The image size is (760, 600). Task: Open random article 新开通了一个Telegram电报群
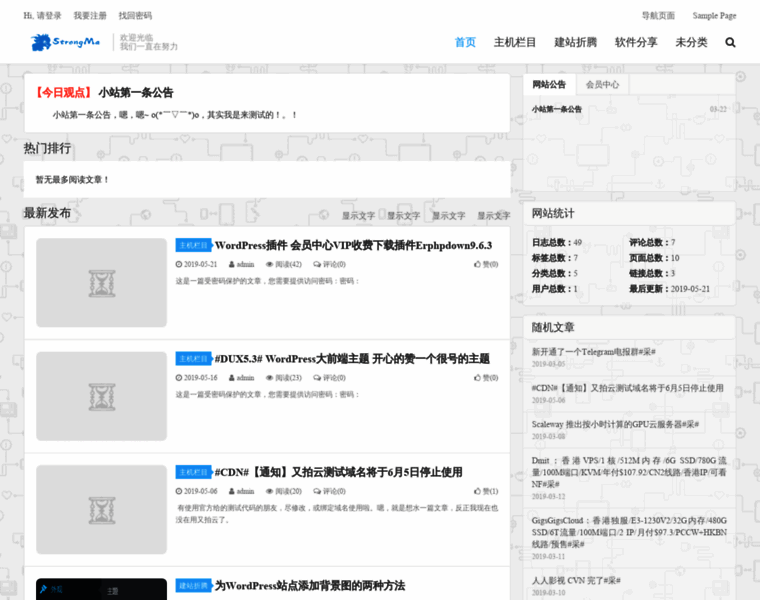(593, 352)
